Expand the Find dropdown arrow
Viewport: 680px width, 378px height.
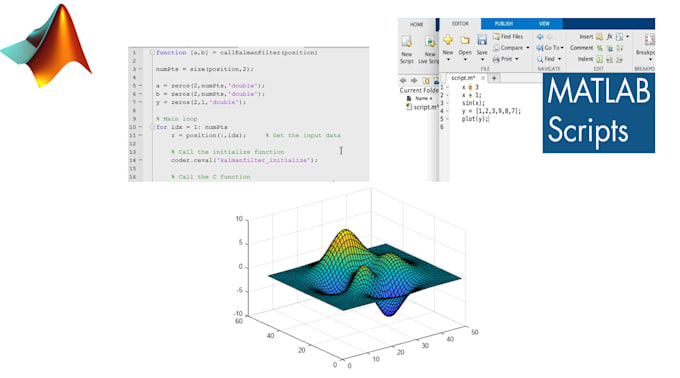(x=559, y=59)
